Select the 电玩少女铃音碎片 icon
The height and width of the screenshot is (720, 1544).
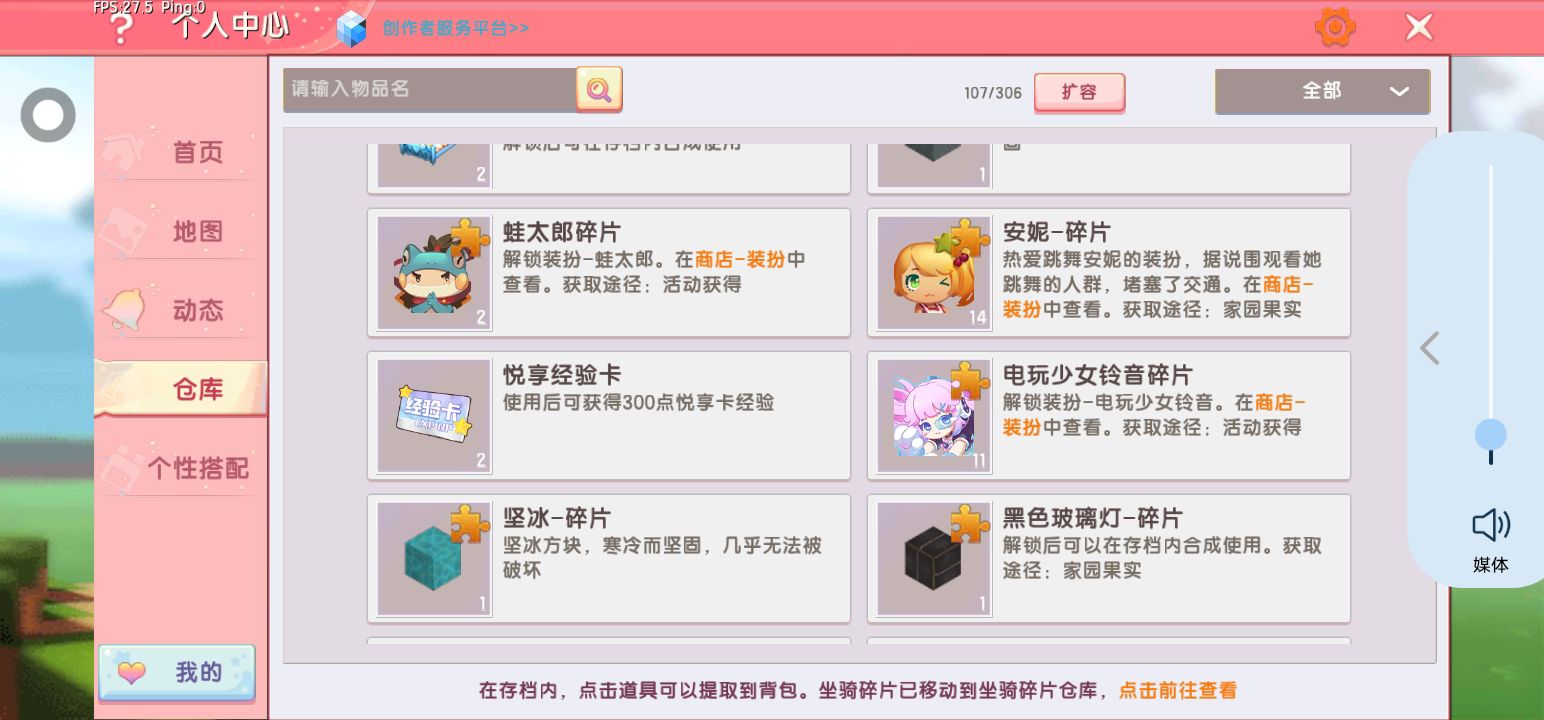[x=934, y=416]
